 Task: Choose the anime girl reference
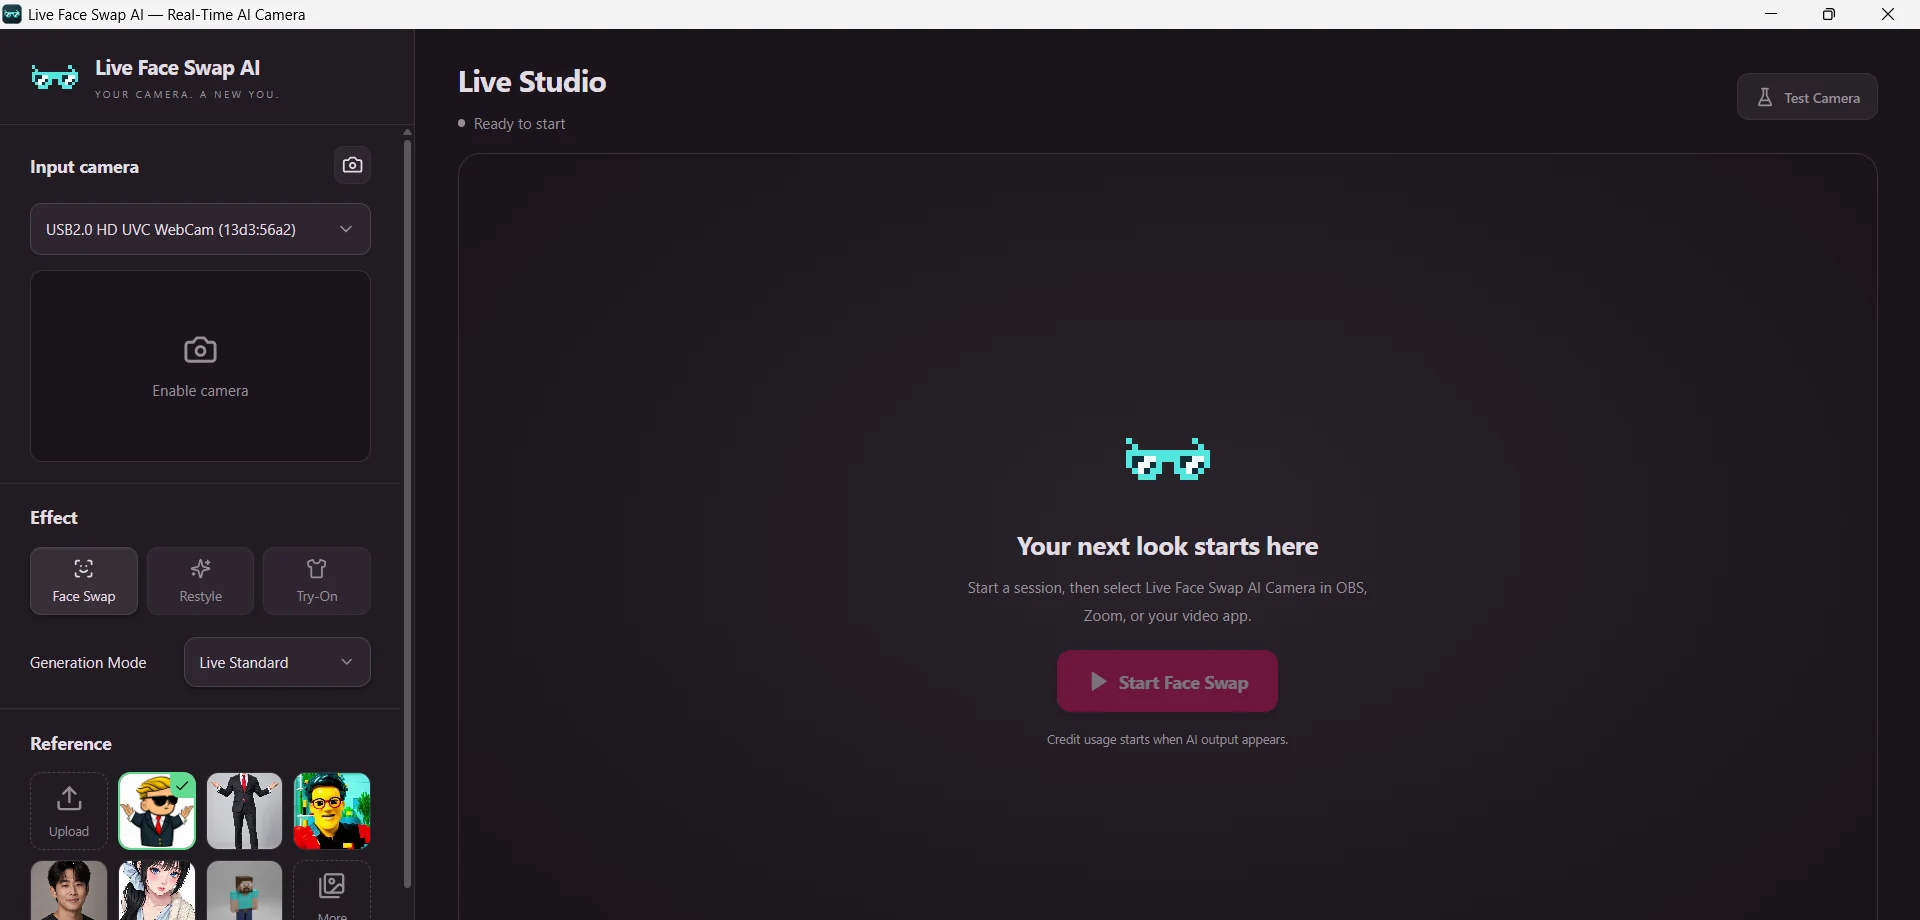pyautogui.click(x=157, y=890)
